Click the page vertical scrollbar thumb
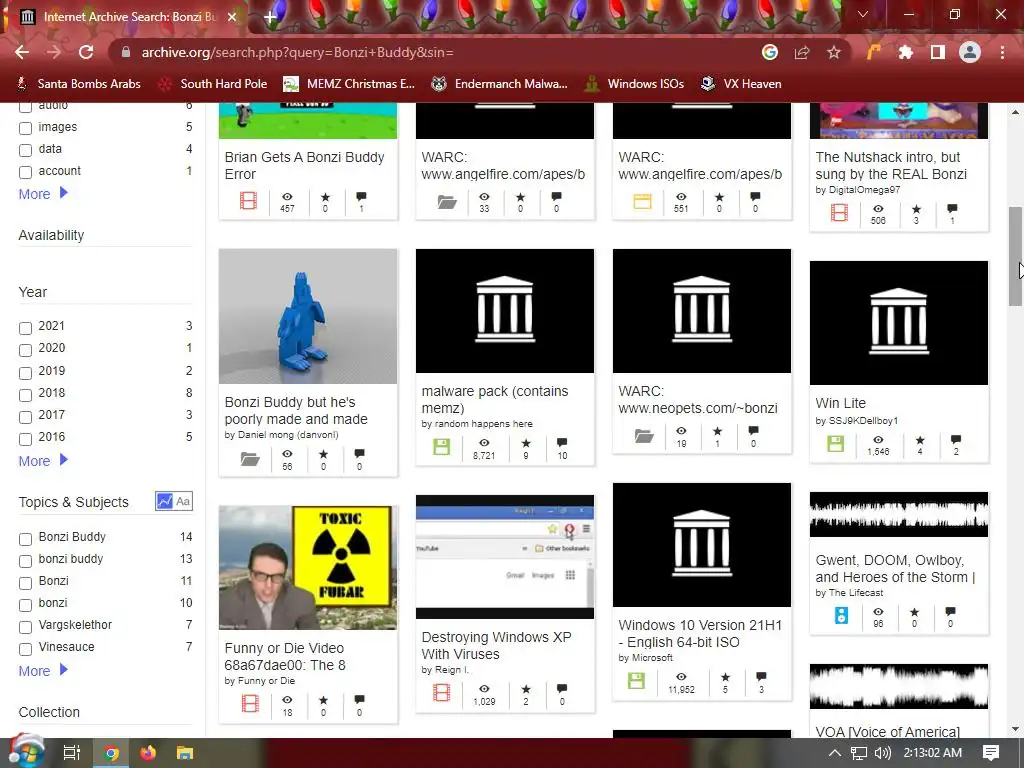 (x=1014, y=256)
